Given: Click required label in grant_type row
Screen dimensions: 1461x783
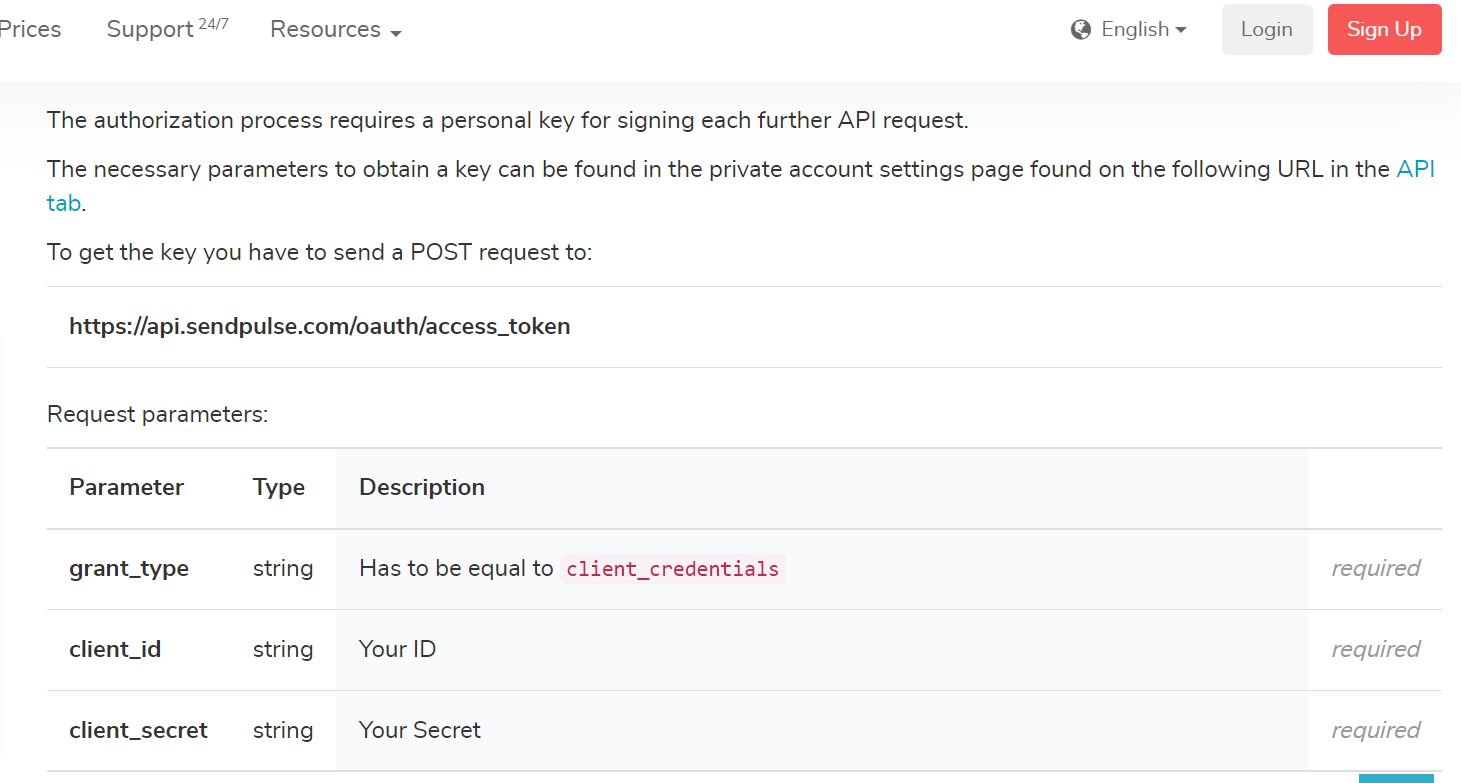Looking at the screenshot, I should pos(1376,568).
